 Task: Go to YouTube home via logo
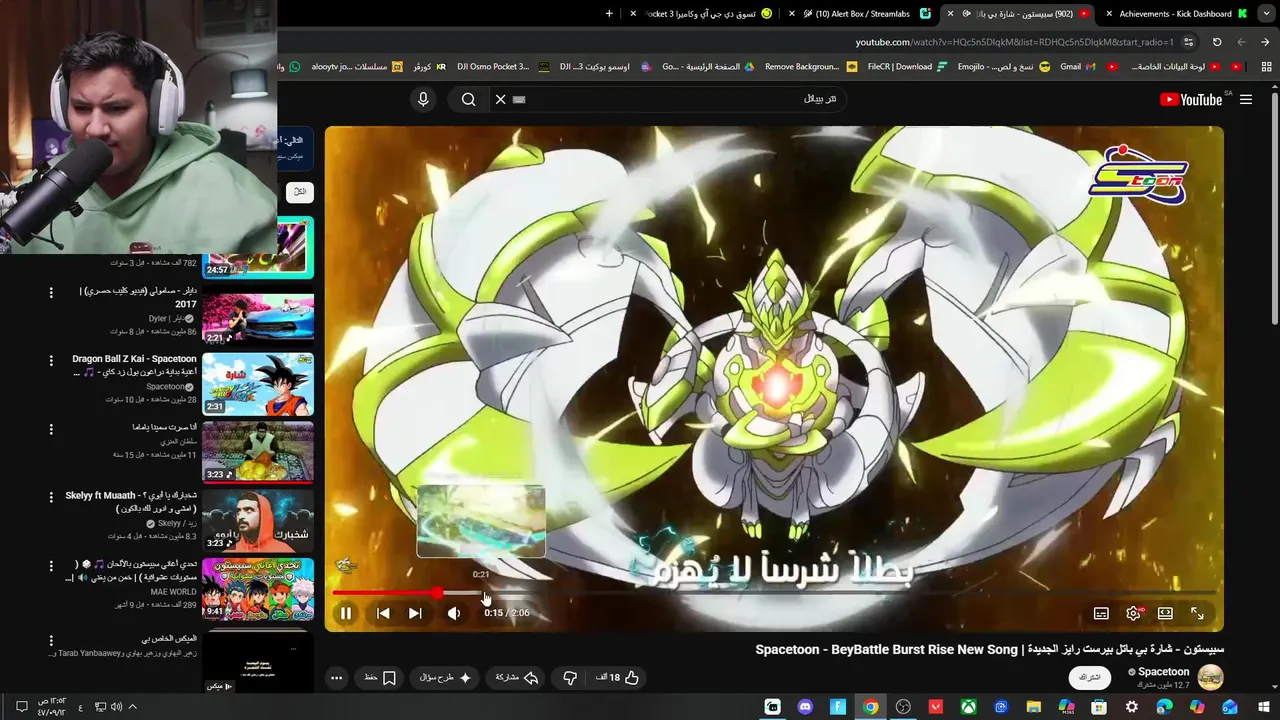pos(1191,99)
